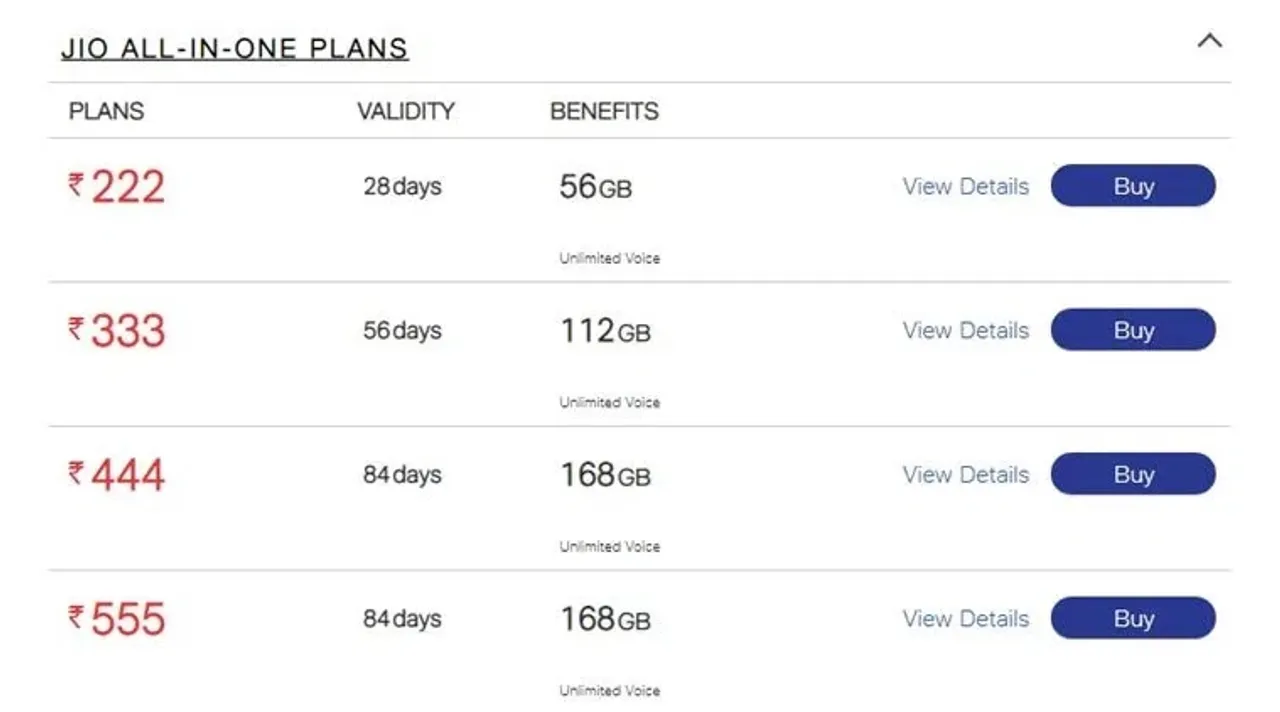Screen dimensions: 1280x712
Task: Click the BENEFITS column header
Action: [604, 111]
